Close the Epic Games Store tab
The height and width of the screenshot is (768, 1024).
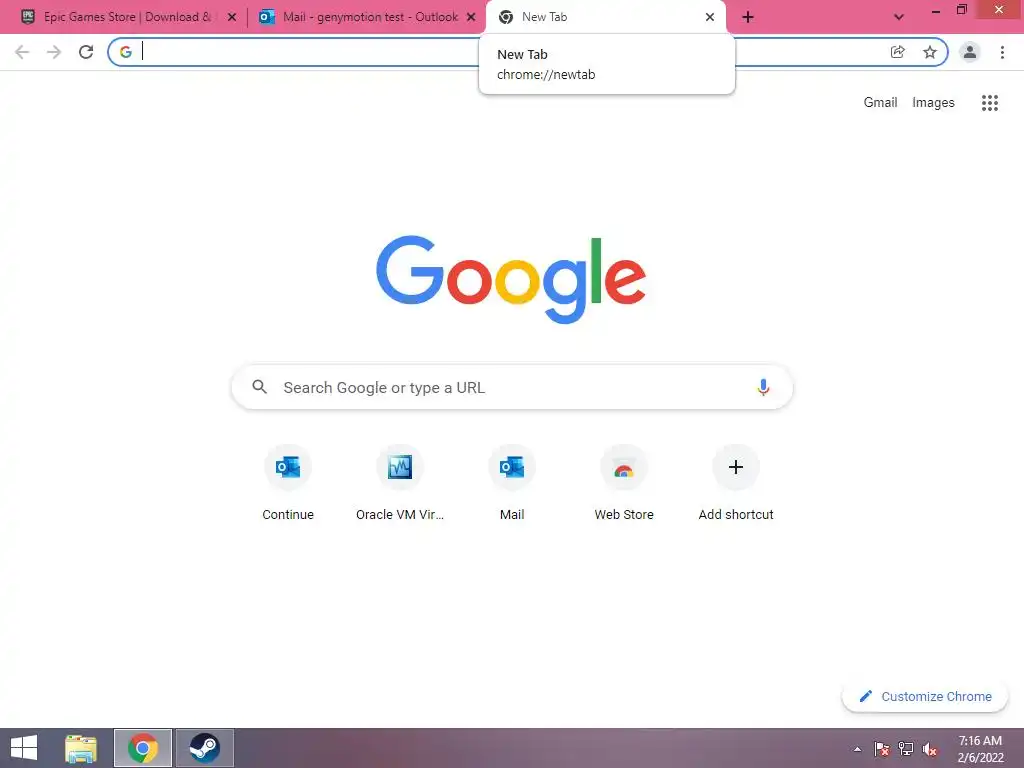pyautogui.click(x=232, y=18)
